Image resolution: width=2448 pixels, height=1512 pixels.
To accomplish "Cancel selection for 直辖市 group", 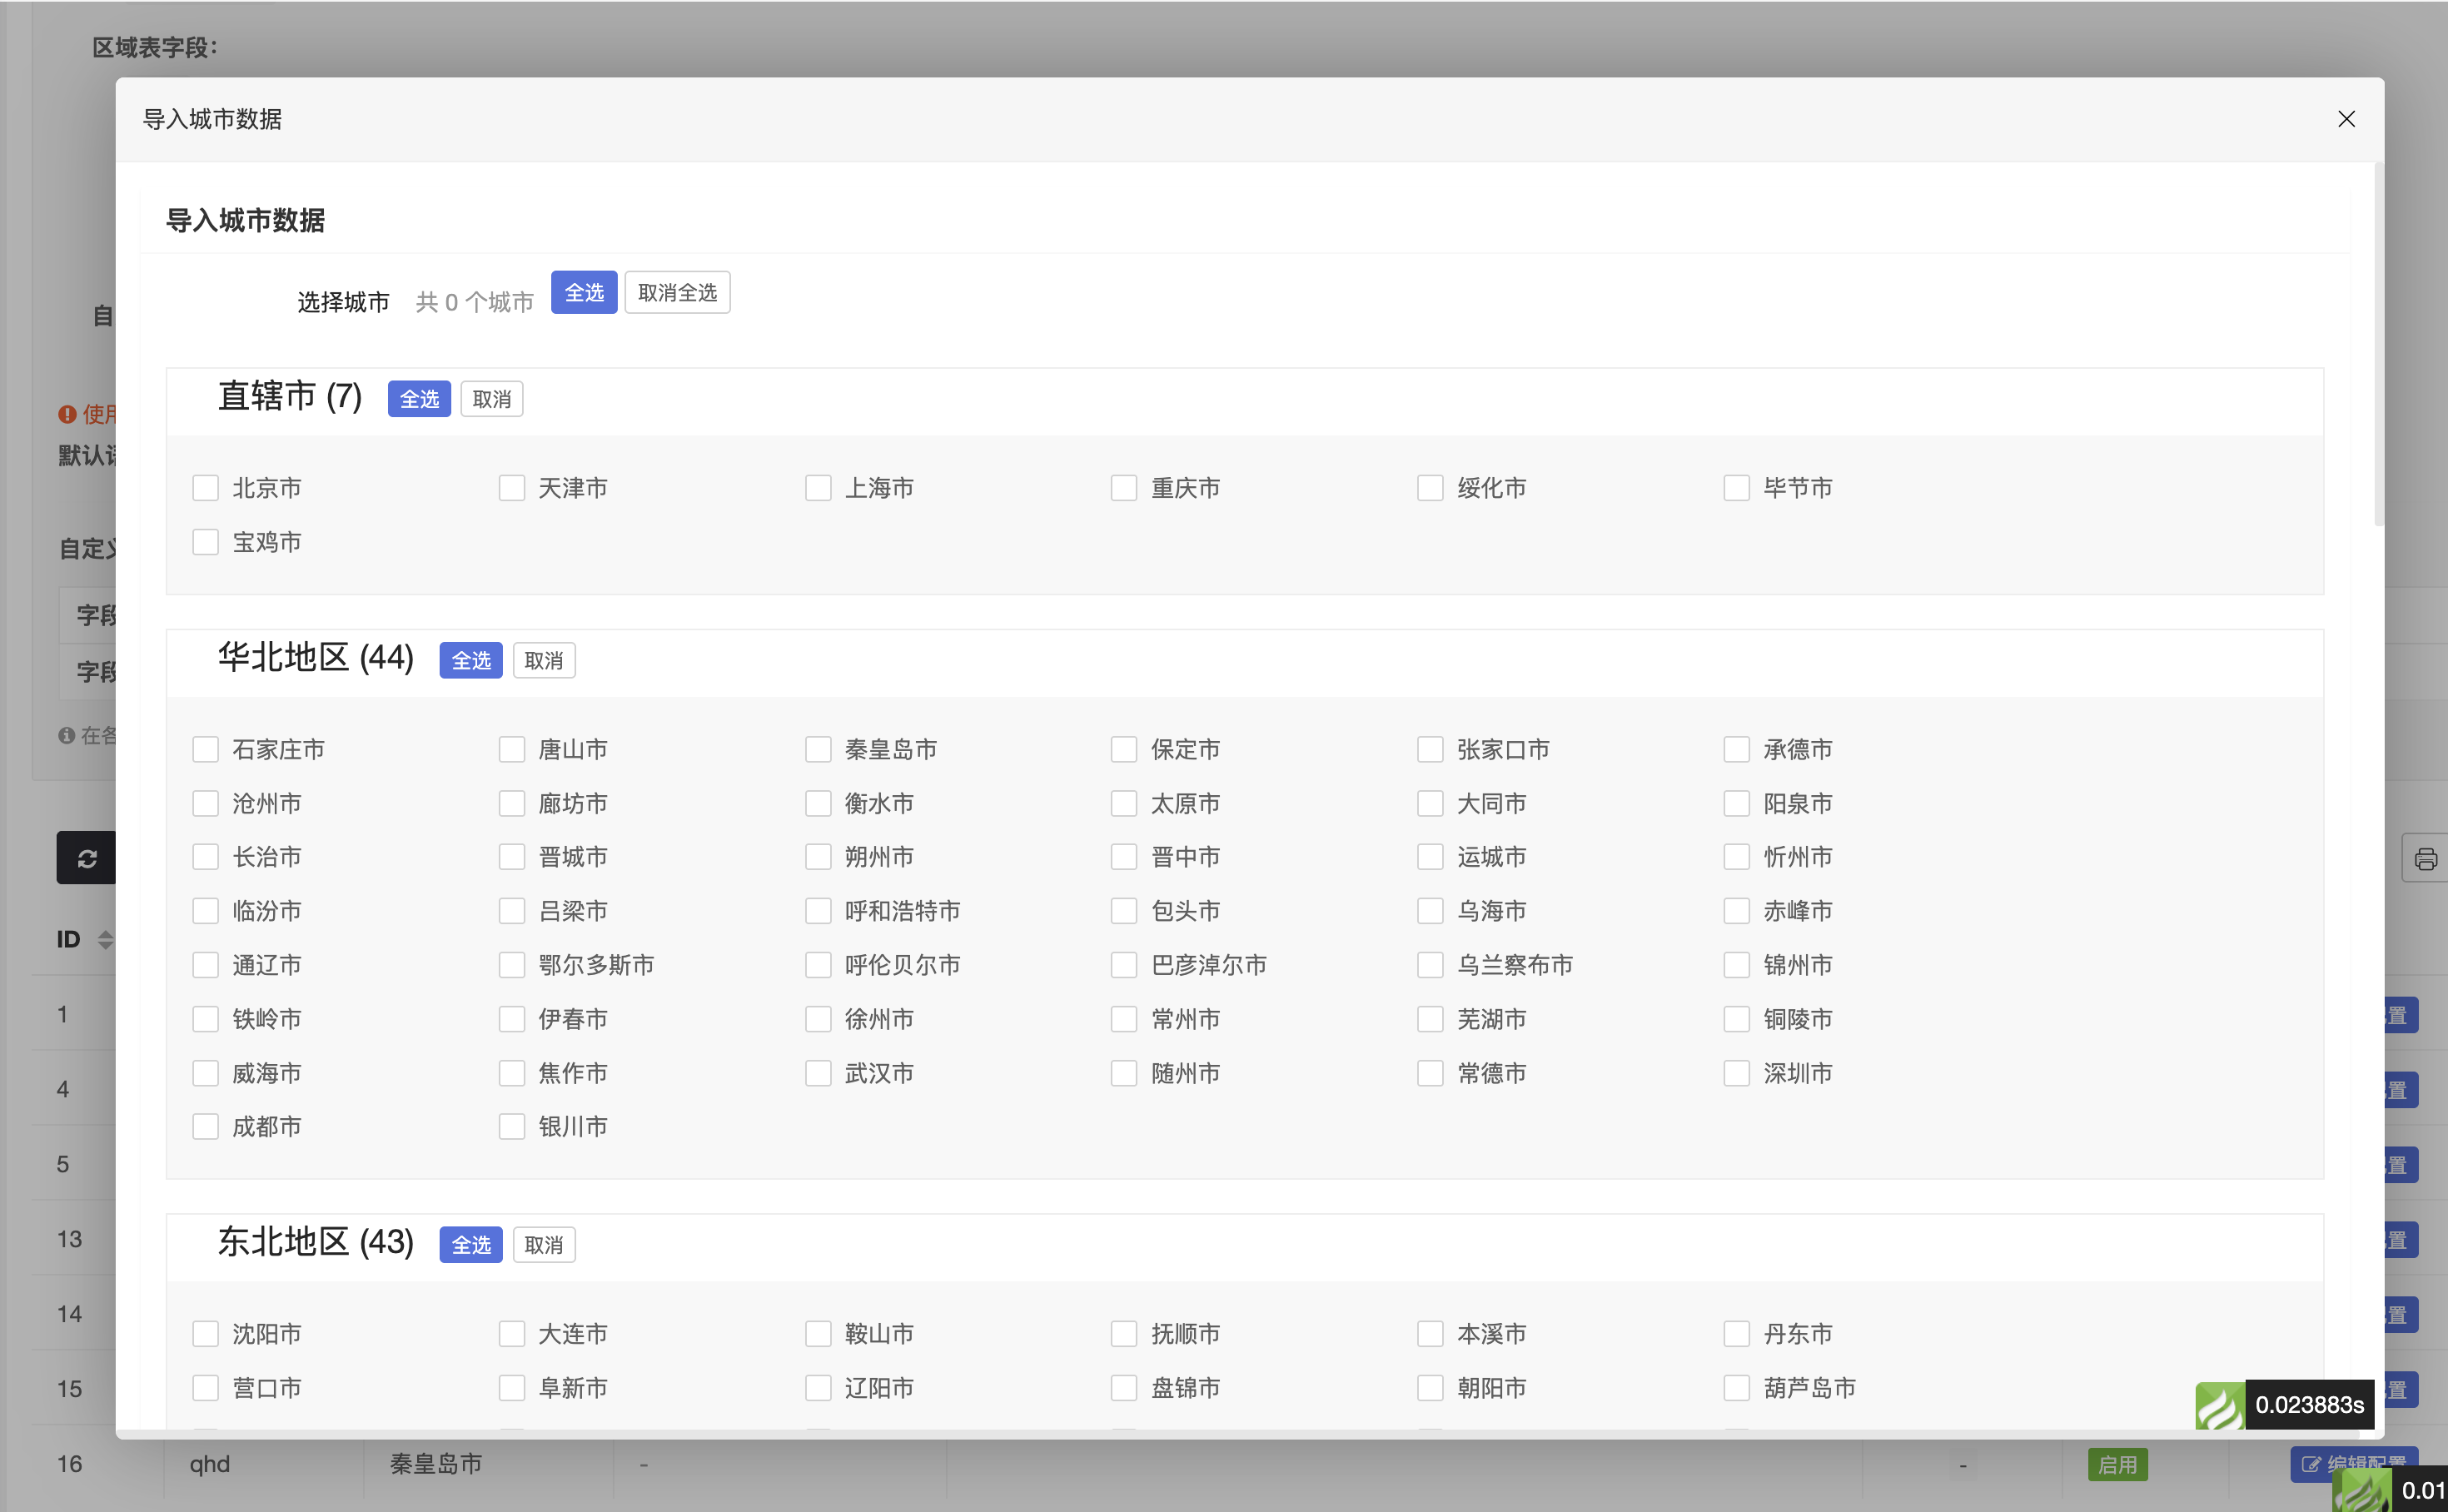I will click(491, 399).
